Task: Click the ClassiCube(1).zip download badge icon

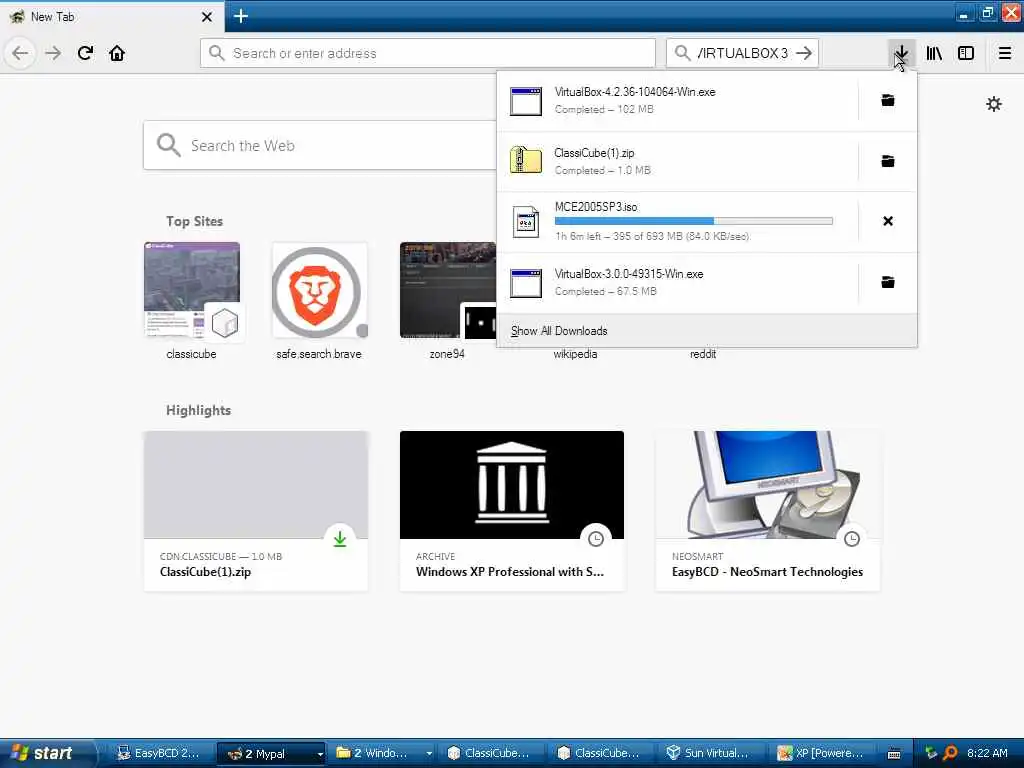Action: point(340,539)
